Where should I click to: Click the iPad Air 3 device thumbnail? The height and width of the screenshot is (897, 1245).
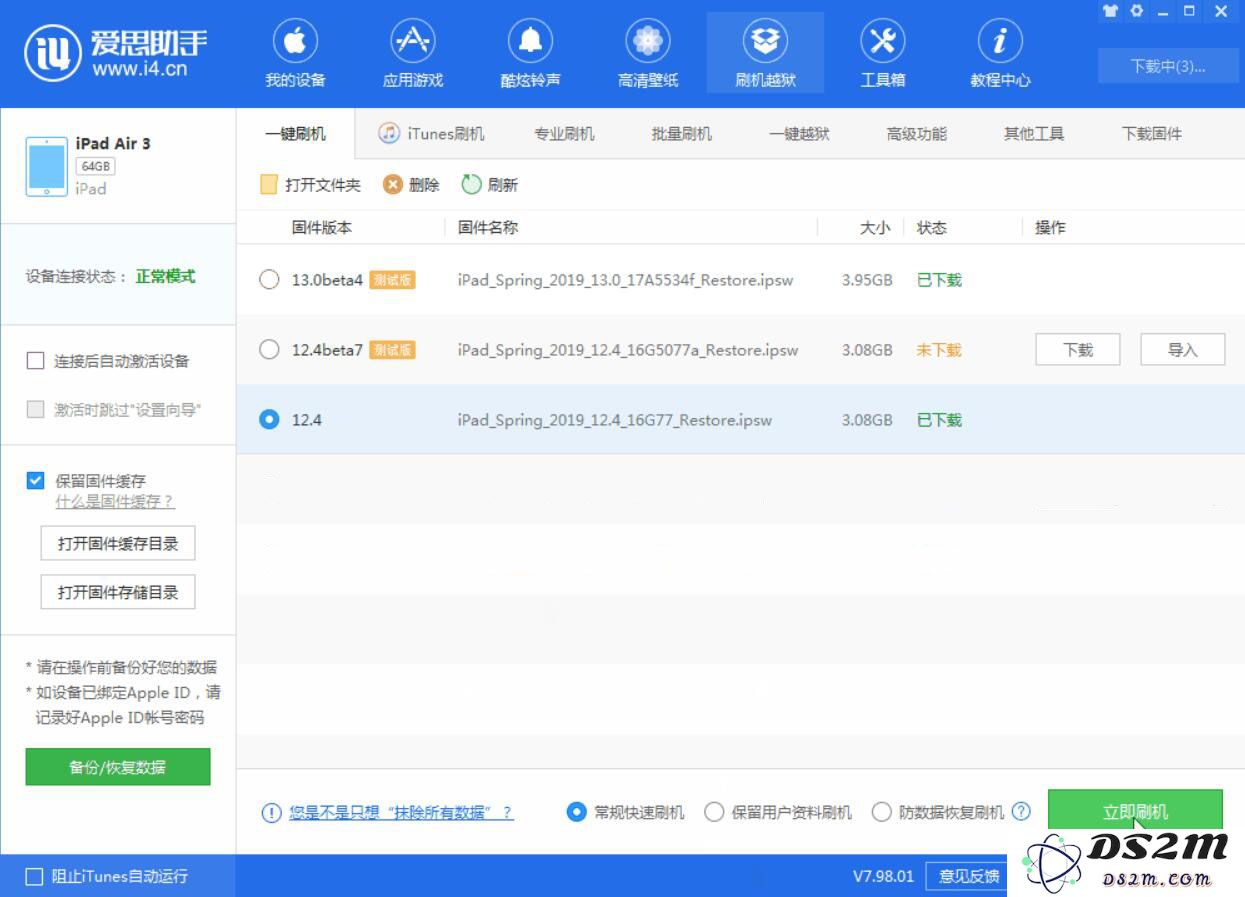click(x=46, y=167)
